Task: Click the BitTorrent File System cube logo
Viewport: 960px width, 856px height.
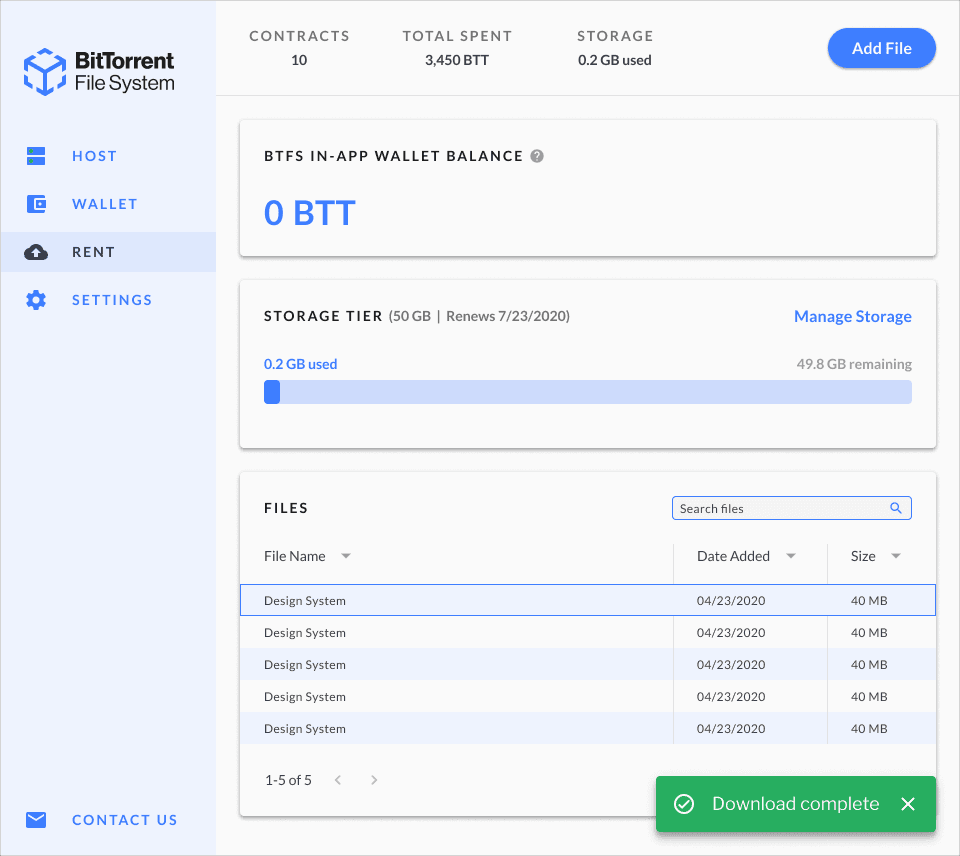Action: pyautogui.click(x=45, y=72)
